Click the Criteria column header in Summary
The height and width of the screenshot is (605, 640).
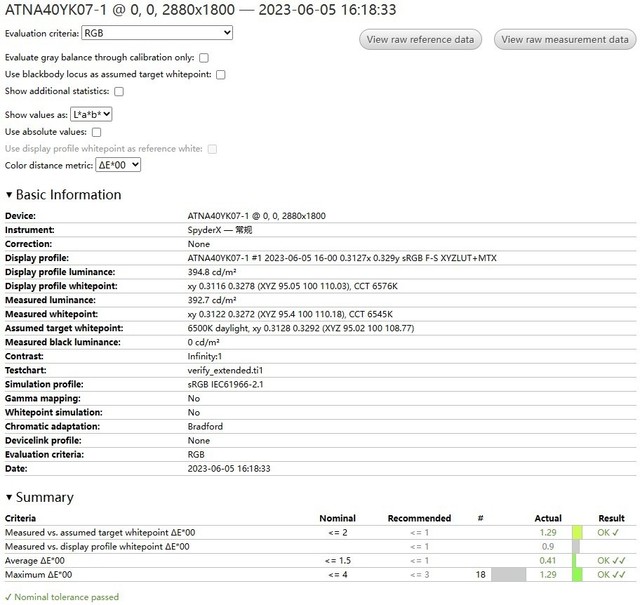coord(21,518)
